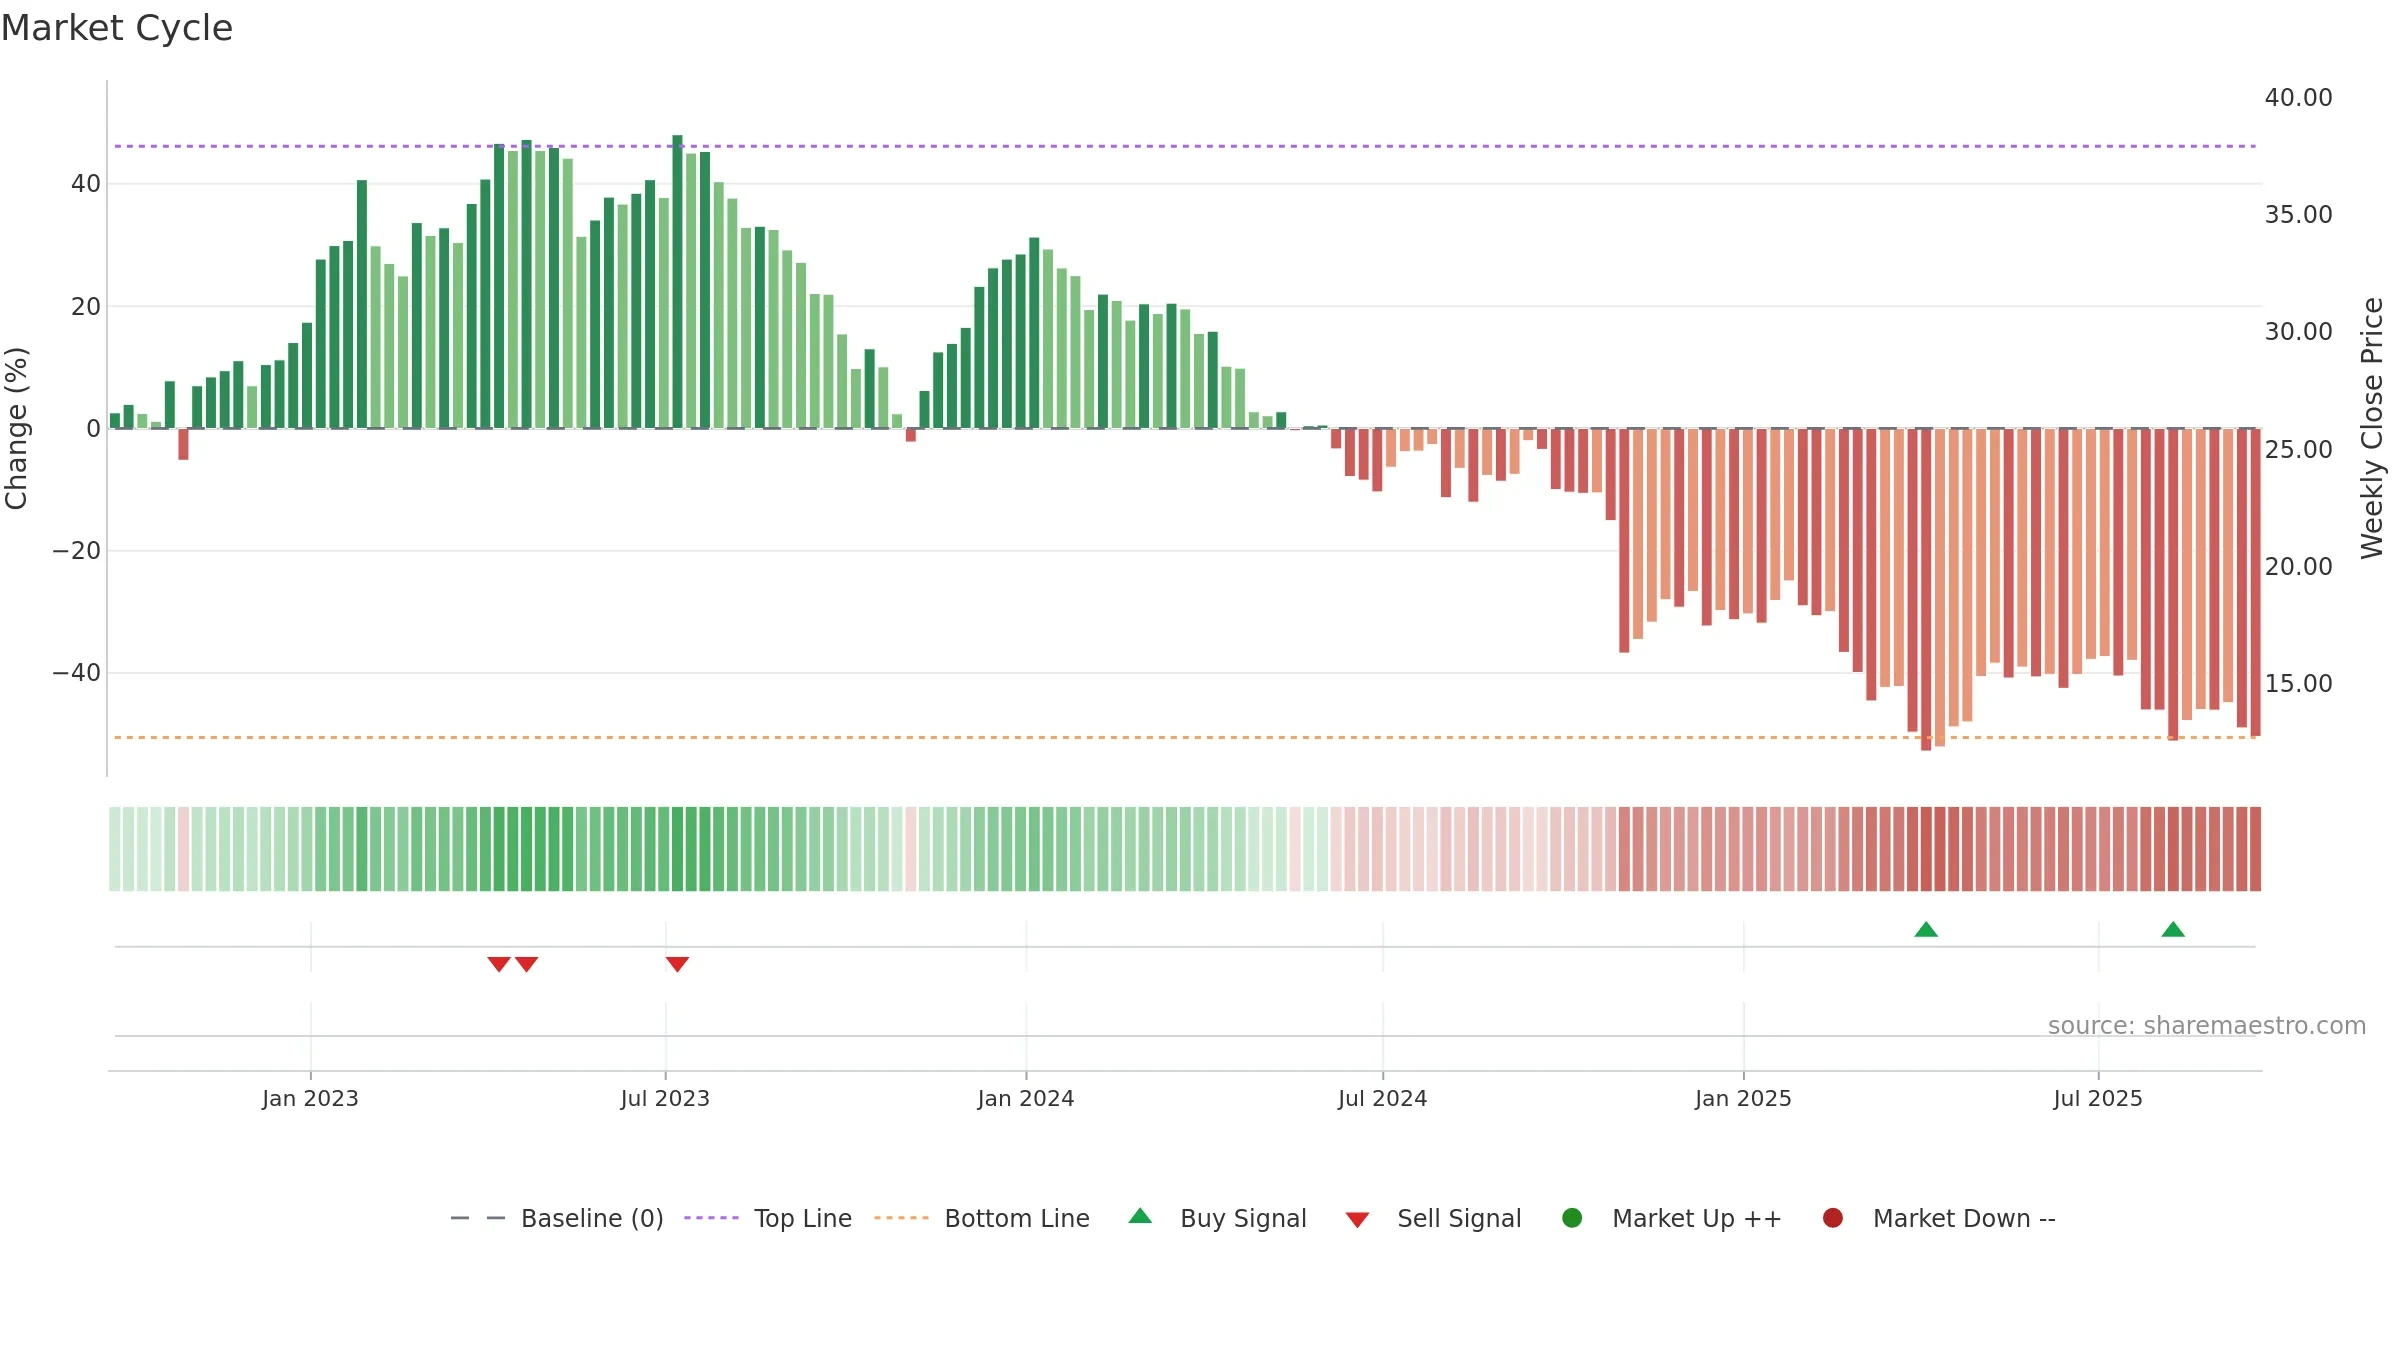
Task: Click the orange dotted Bottom Line legend swatch
Action: [x=901, y=1218]
